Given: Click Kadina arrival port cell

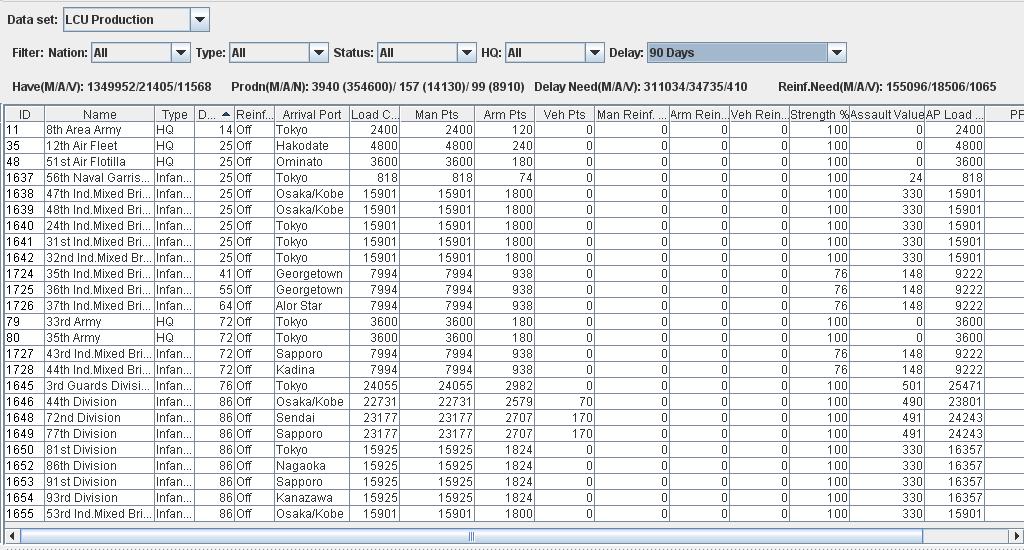Looking at the screenshot, I should click(x=312, y=370).
